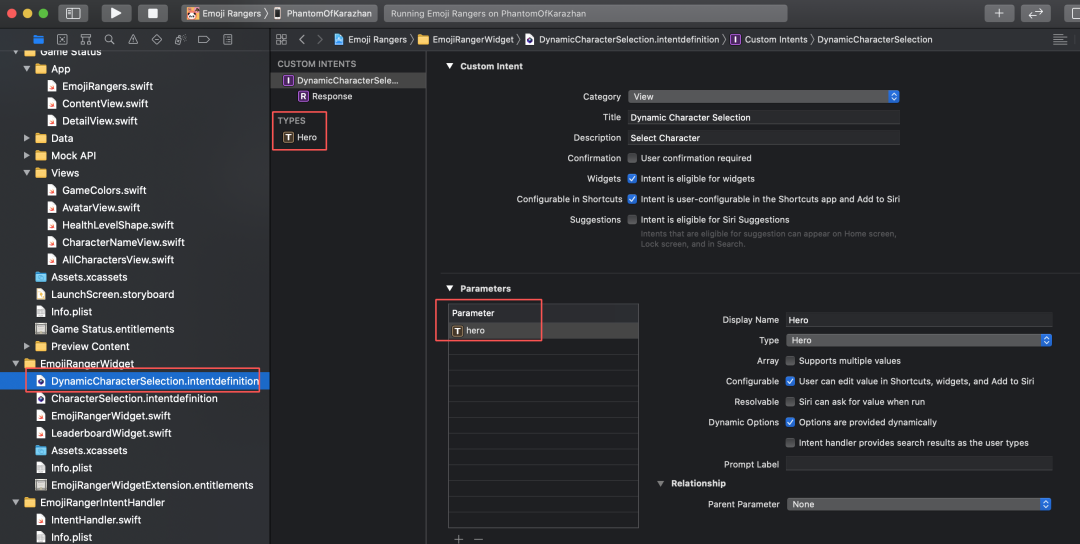Check Supports multiple values checkbox
Image resolution: width=1080 pixels, height=544 pixels.
tap(791, 361)
